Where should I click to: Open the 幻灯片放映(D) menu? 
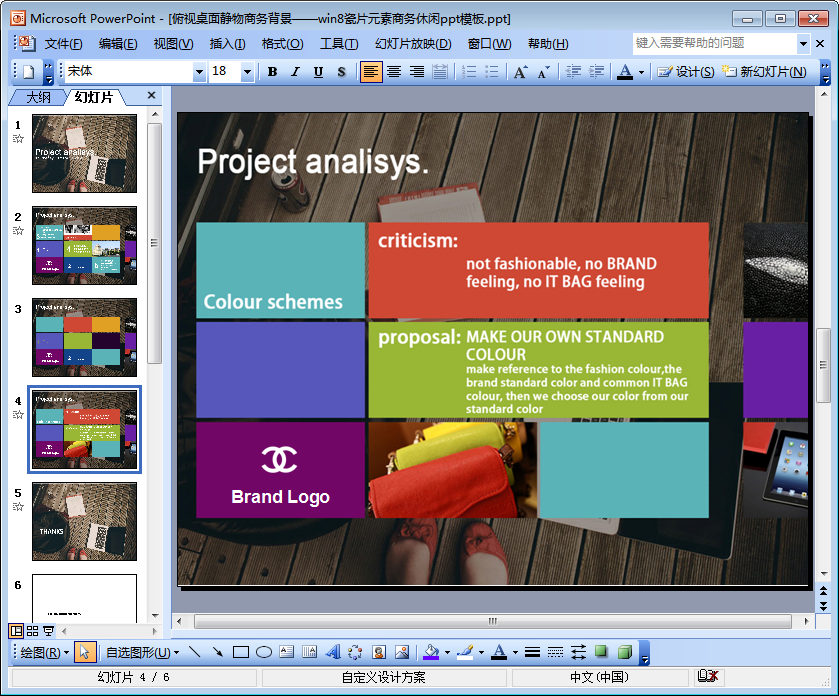413,44
